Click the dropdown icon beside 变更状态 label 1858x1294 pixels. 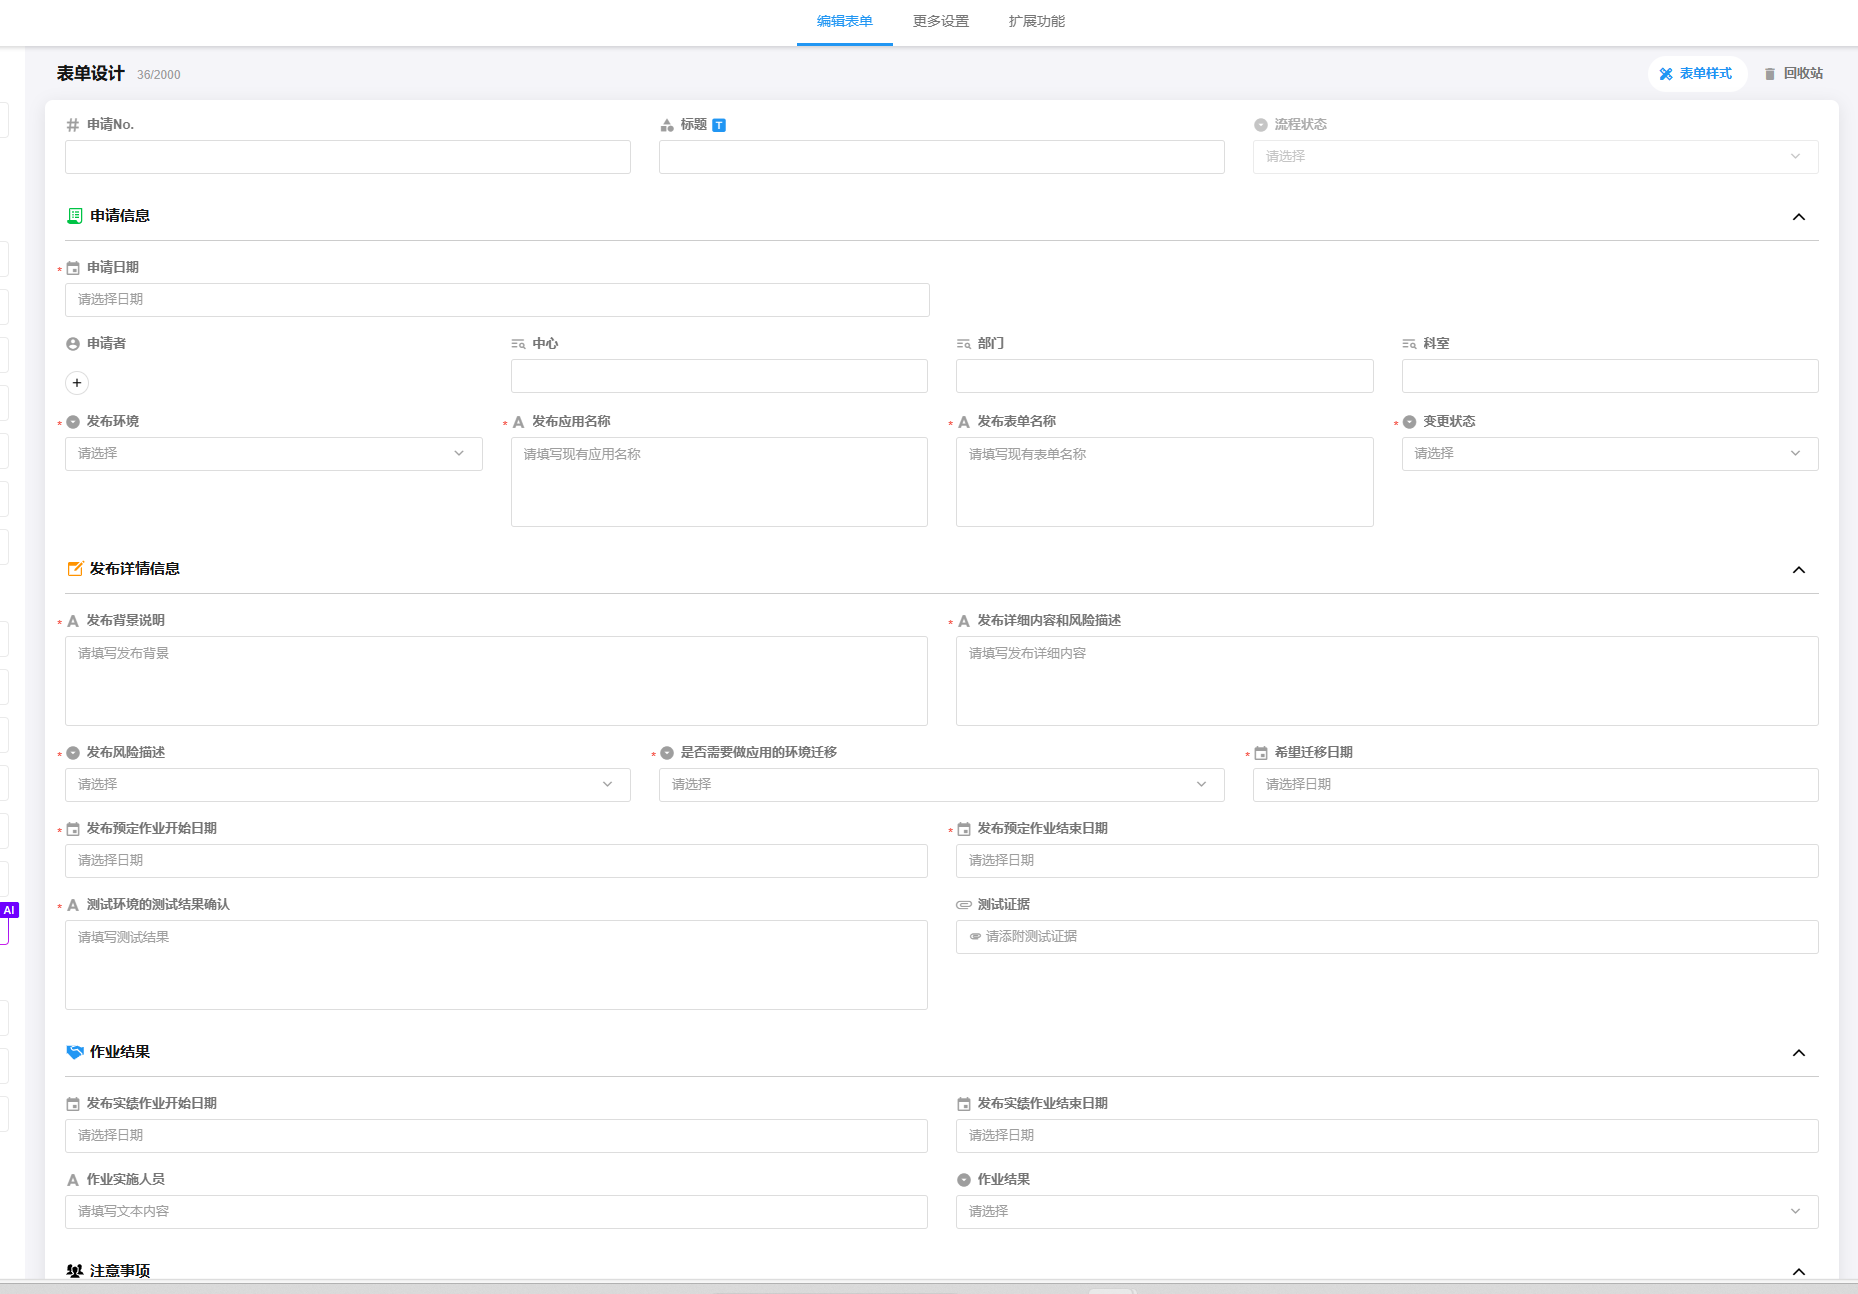click(x=1409, y=422)
